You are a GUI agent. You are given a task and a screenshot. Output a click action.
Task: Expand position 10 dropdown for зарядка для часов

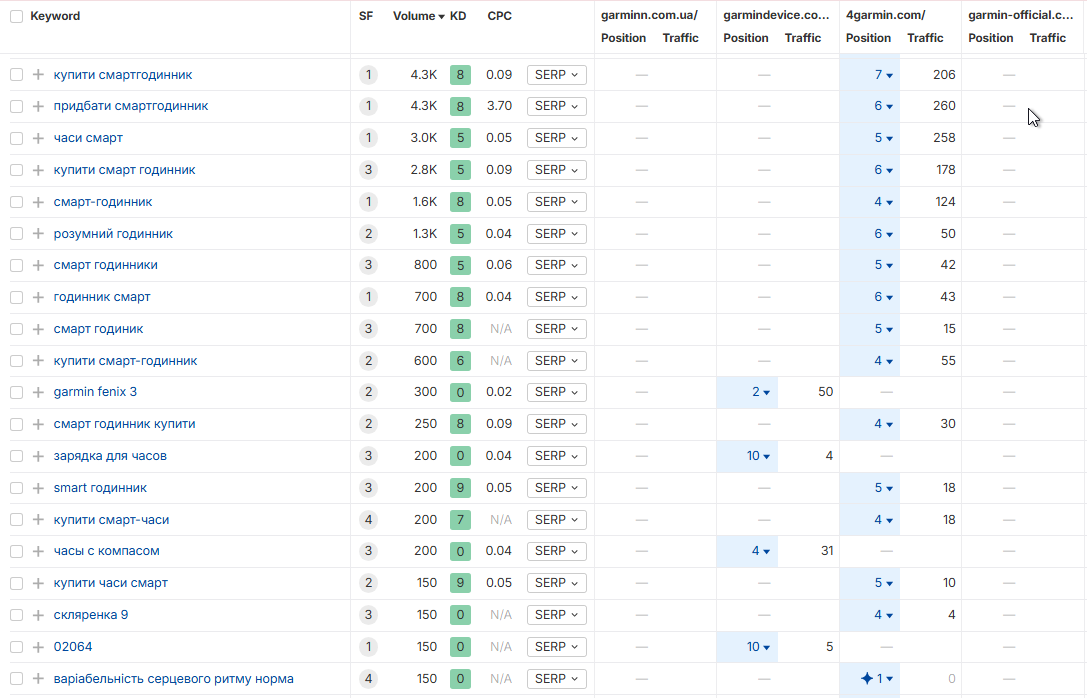758,456
